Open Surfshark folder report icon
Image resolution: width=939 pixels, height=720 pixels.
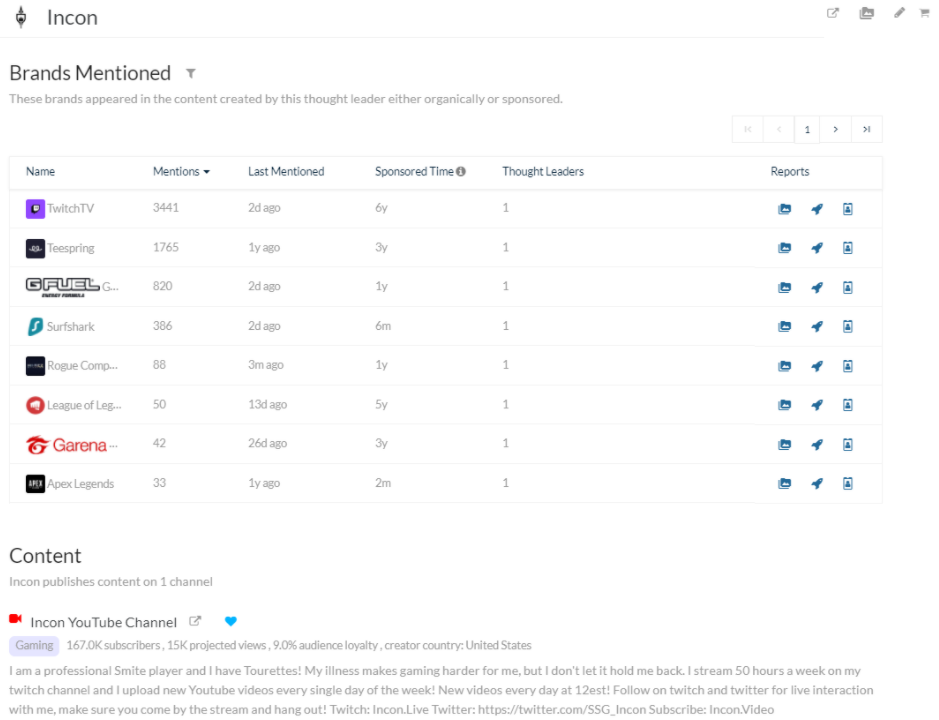784,326
